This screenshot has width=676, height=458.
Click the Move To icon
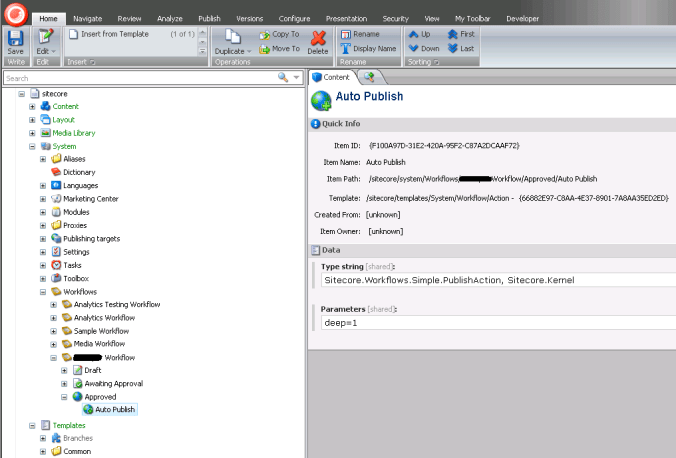tap(264, 49)
